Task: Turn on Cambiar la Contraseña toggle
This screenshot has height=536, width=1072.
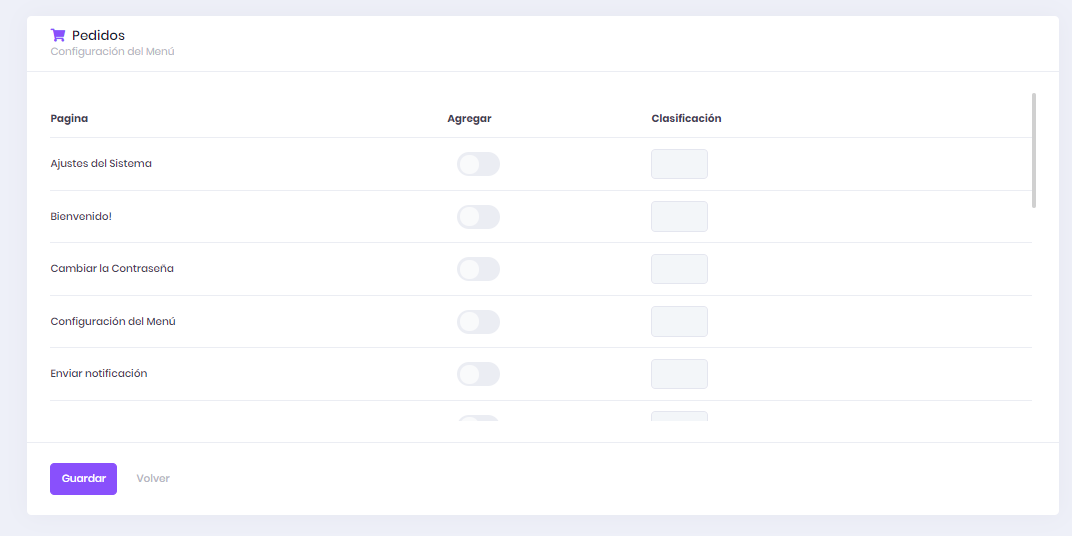Action: (x=478, y=269)
